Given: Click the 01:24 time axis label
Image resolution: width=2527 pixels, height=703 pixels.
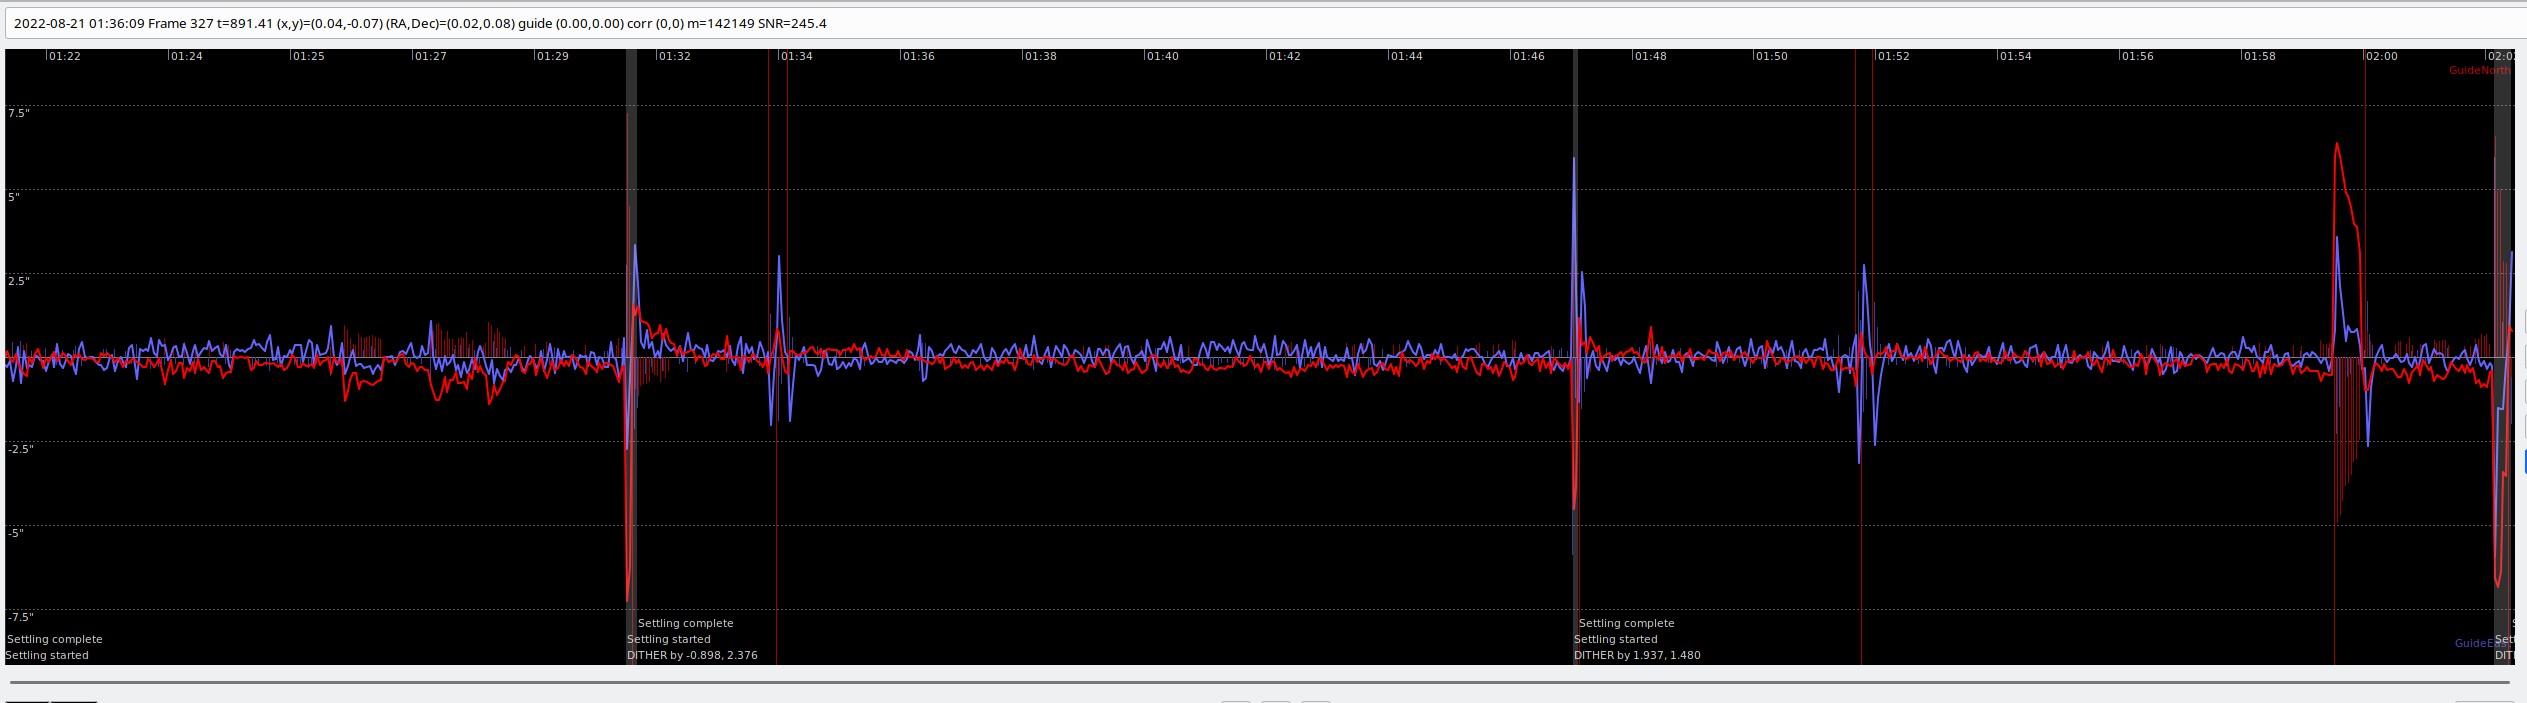Looking at the screenshot, I should pyautogui.click(x=187, y=56).
